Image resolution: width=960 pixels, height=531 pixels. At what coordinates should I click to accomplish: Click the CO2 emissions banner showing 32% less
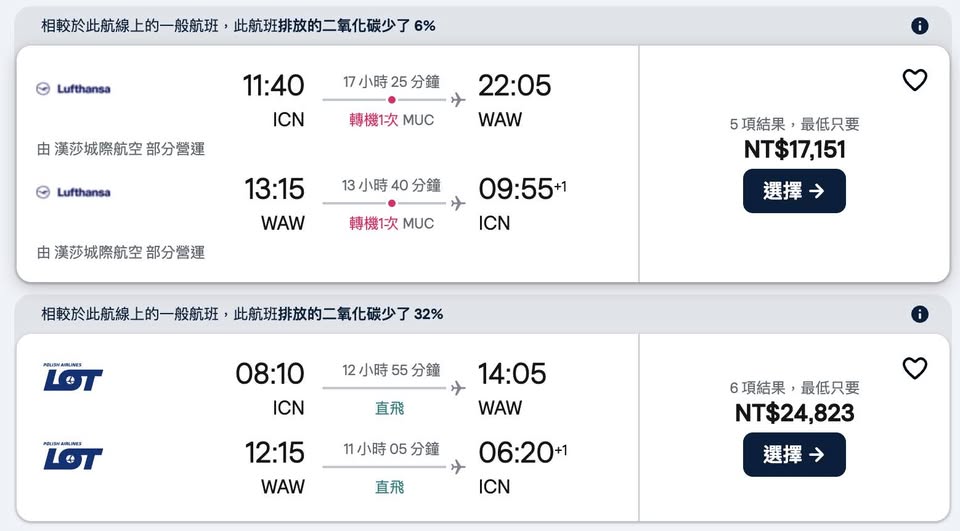click(242, 314)
